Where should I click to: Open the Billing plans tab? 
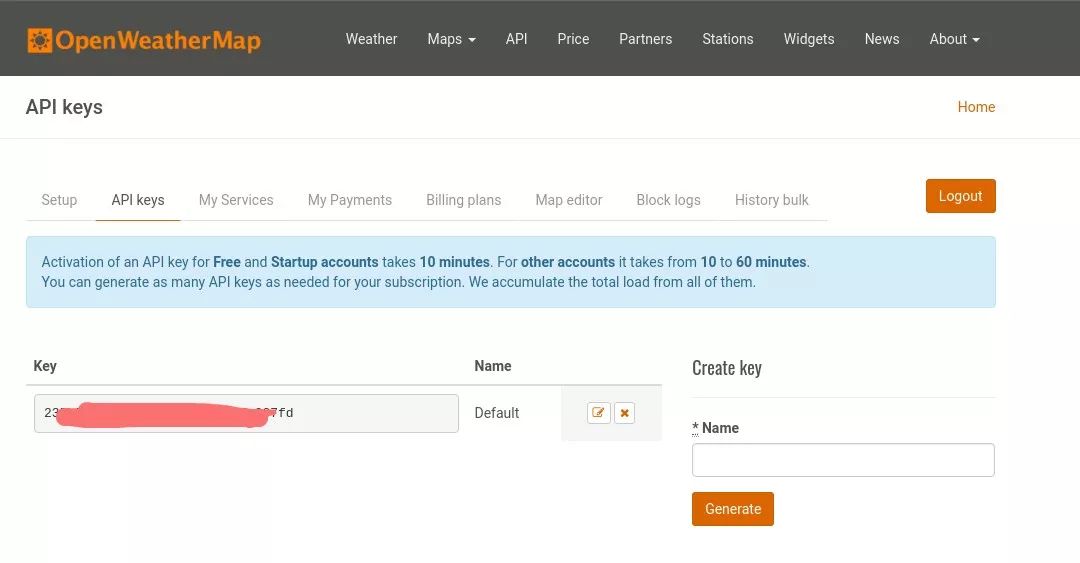pyautogui.click(x=464, y=200)
